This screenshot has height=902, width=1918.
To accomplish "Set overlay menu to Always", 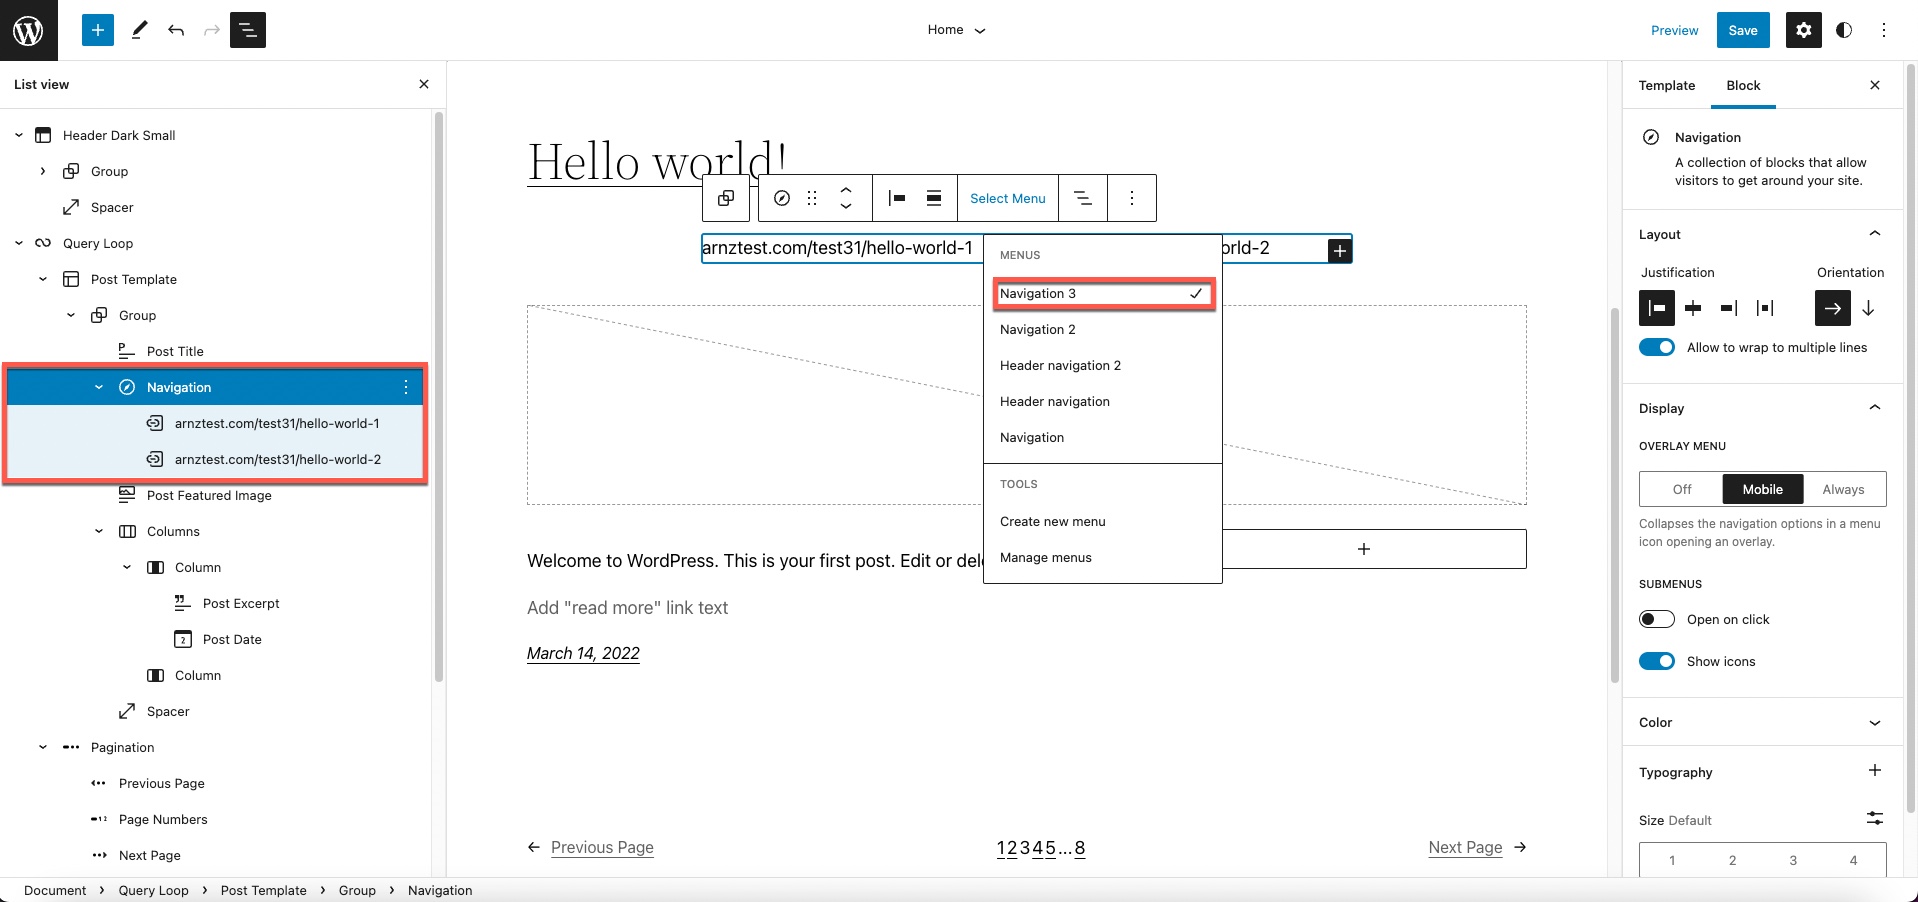I will click(1842, 489).
